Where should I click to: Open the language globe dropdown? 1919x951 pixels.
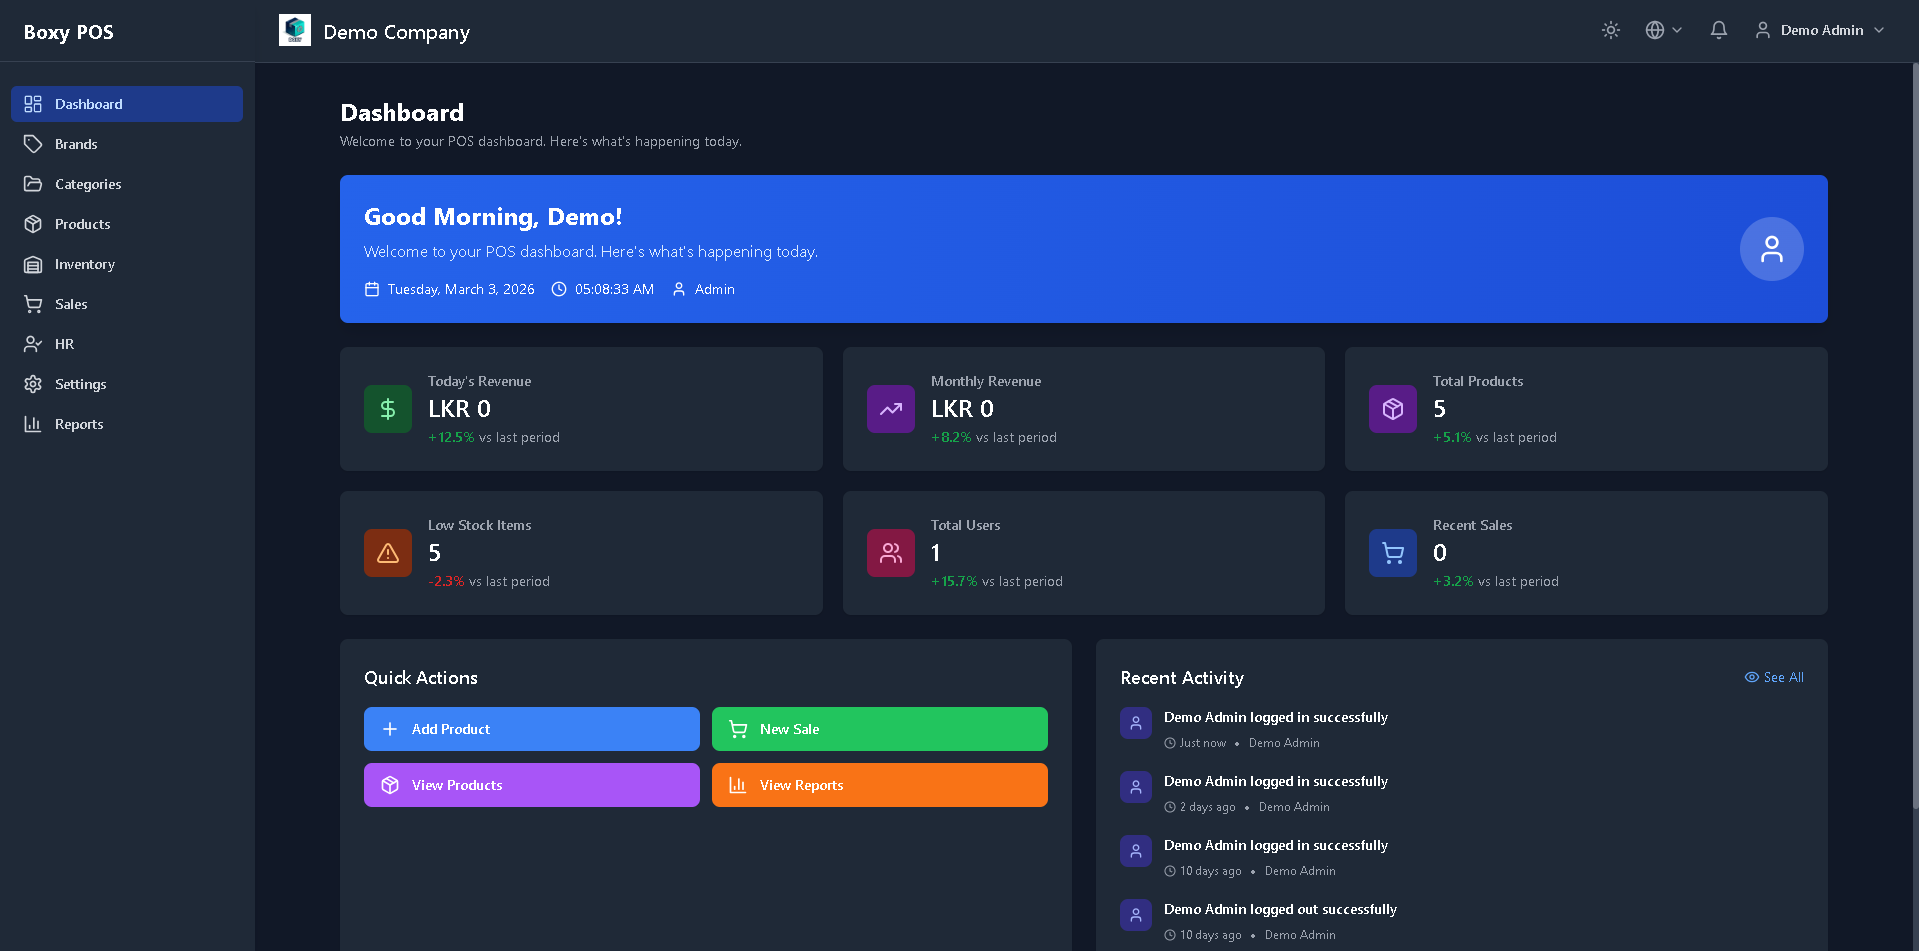1664,30
